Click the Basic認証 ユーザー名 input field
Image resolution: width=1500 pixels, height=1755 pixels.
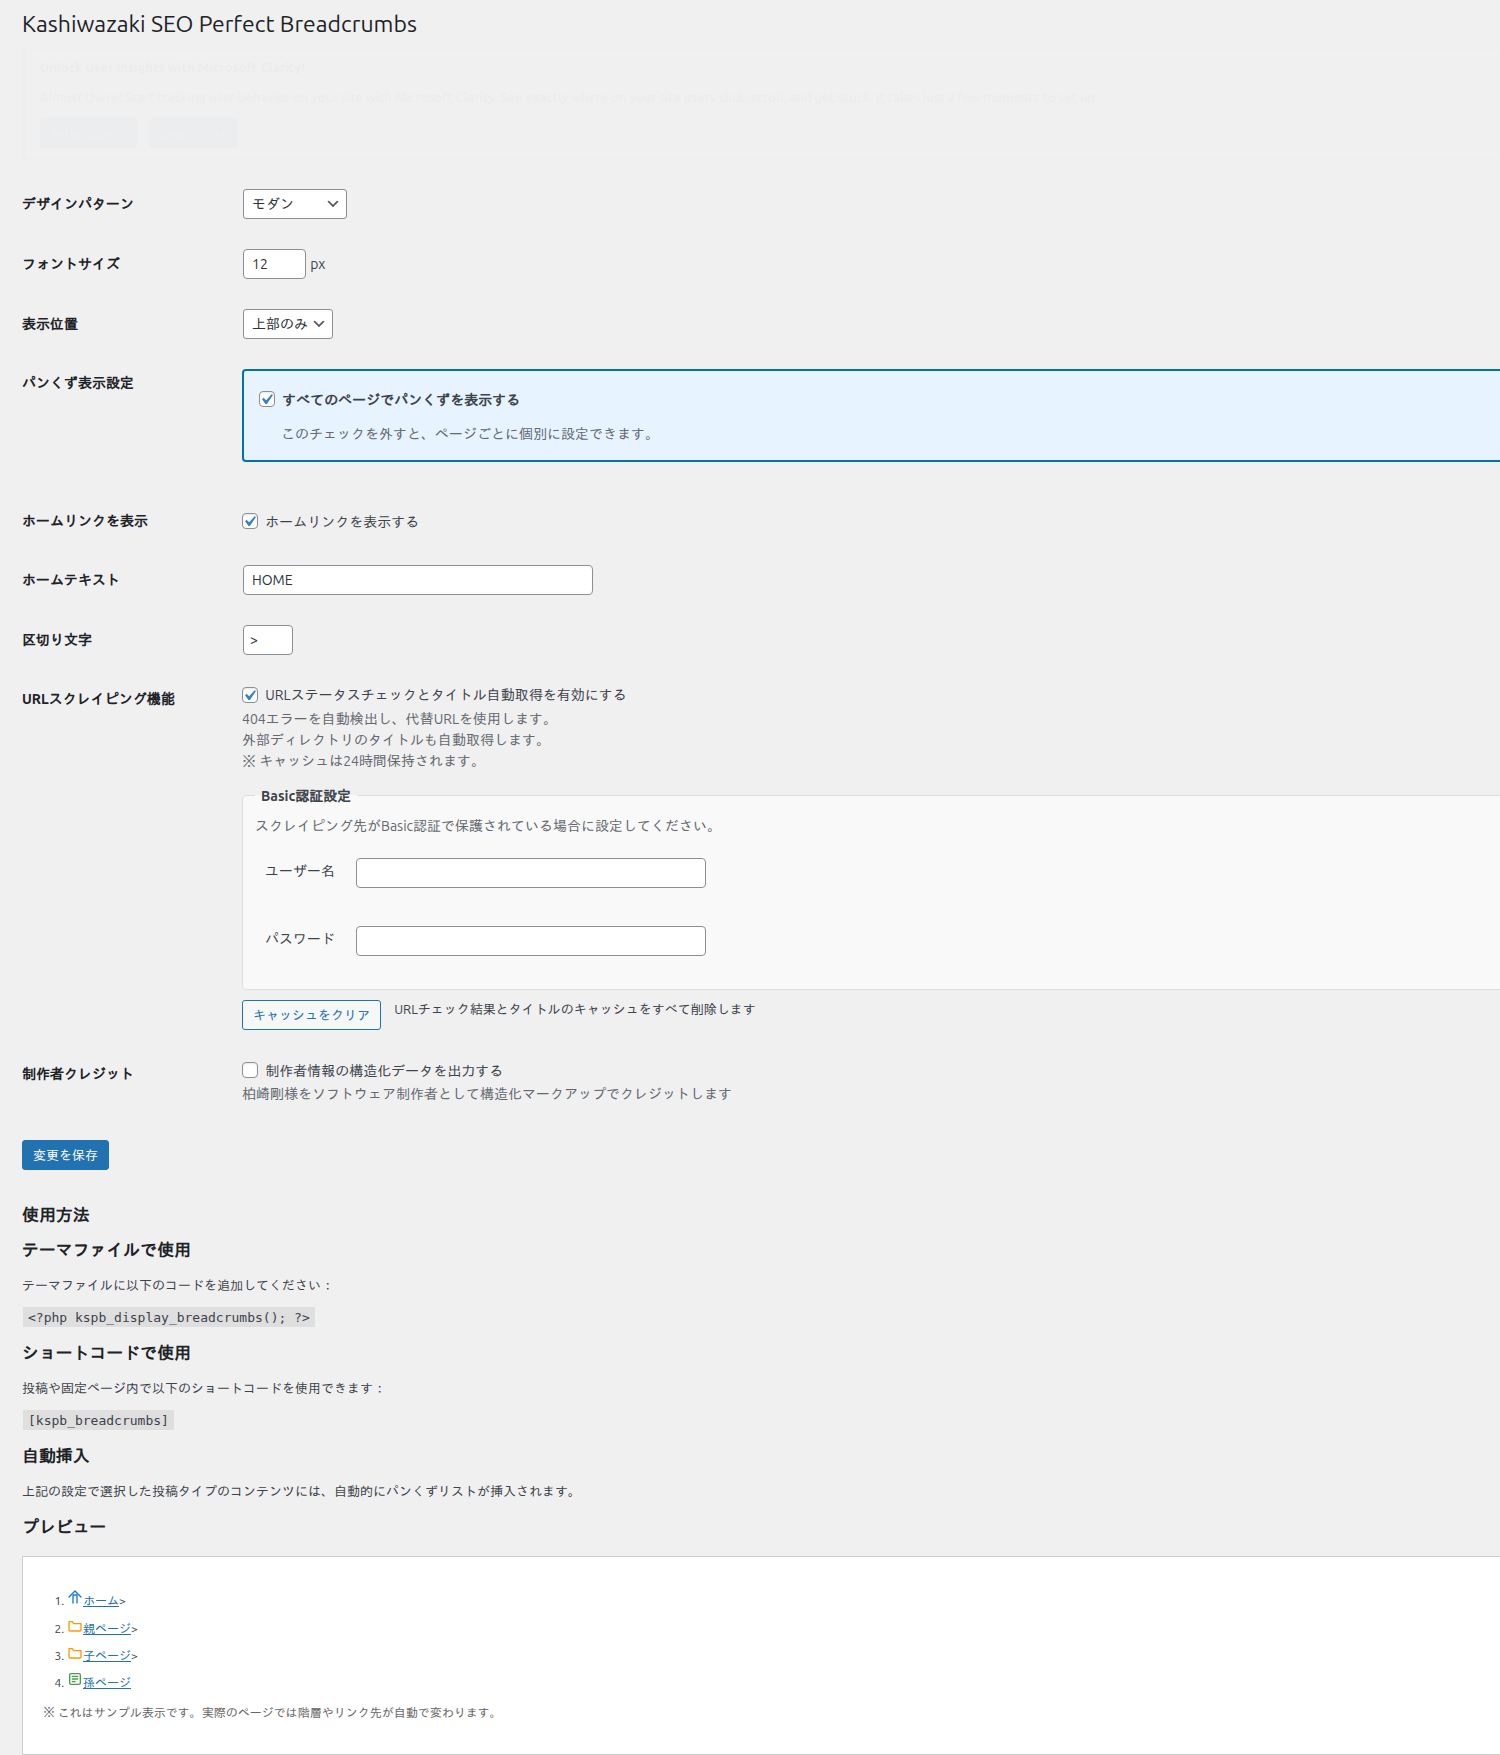point(530,873)
